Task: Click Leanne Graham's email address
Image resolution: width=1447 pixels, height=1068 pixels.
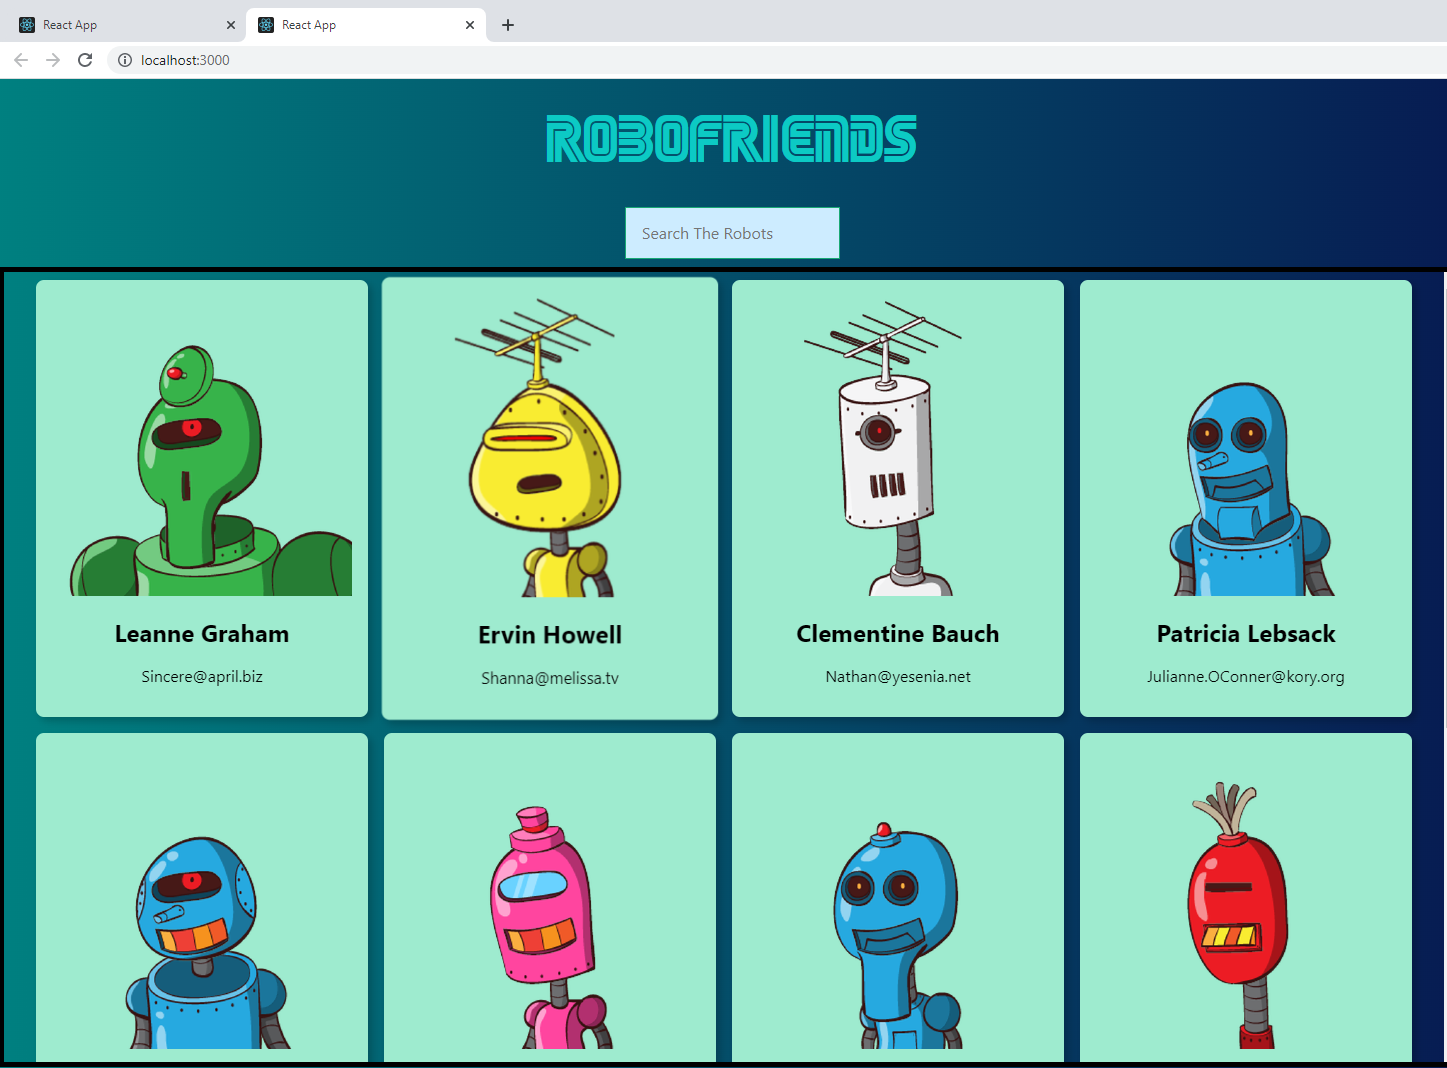Action: [201, 676]
